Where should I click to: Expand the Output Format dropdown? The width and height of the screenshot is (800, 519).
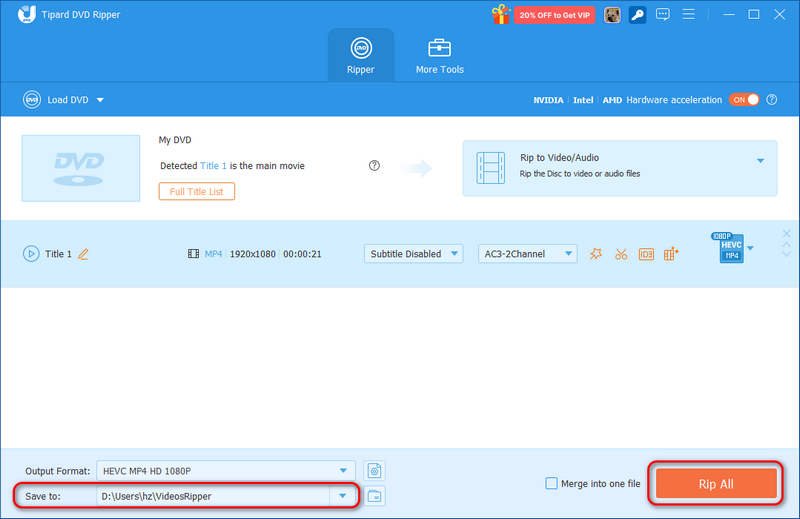tap(344, 470)
